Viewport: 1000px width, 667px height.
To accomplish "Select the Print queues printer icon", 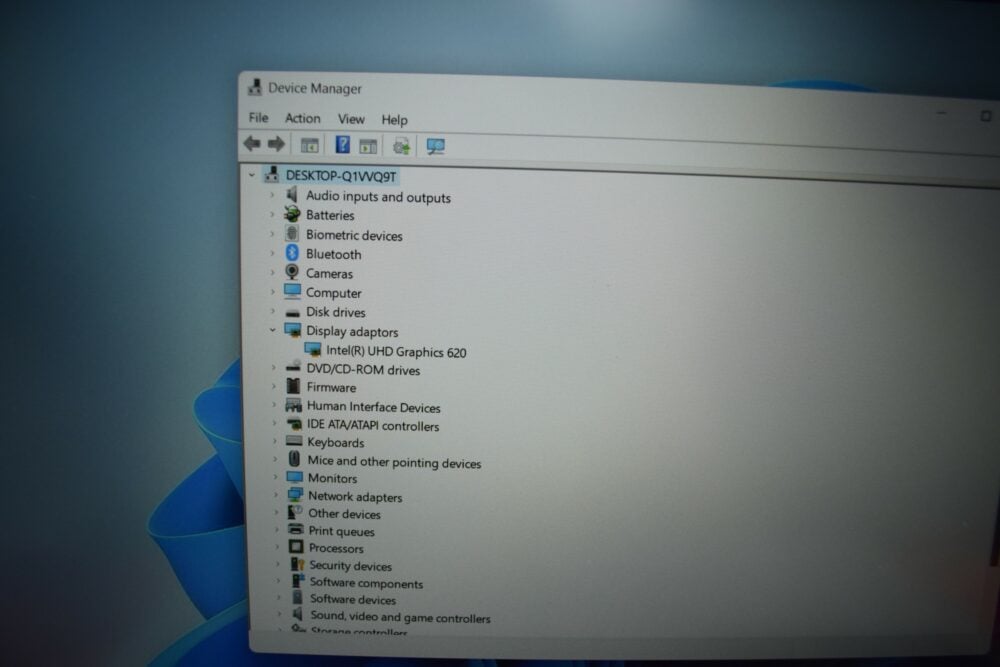I will pyautogui.click(x=296, y=529).
